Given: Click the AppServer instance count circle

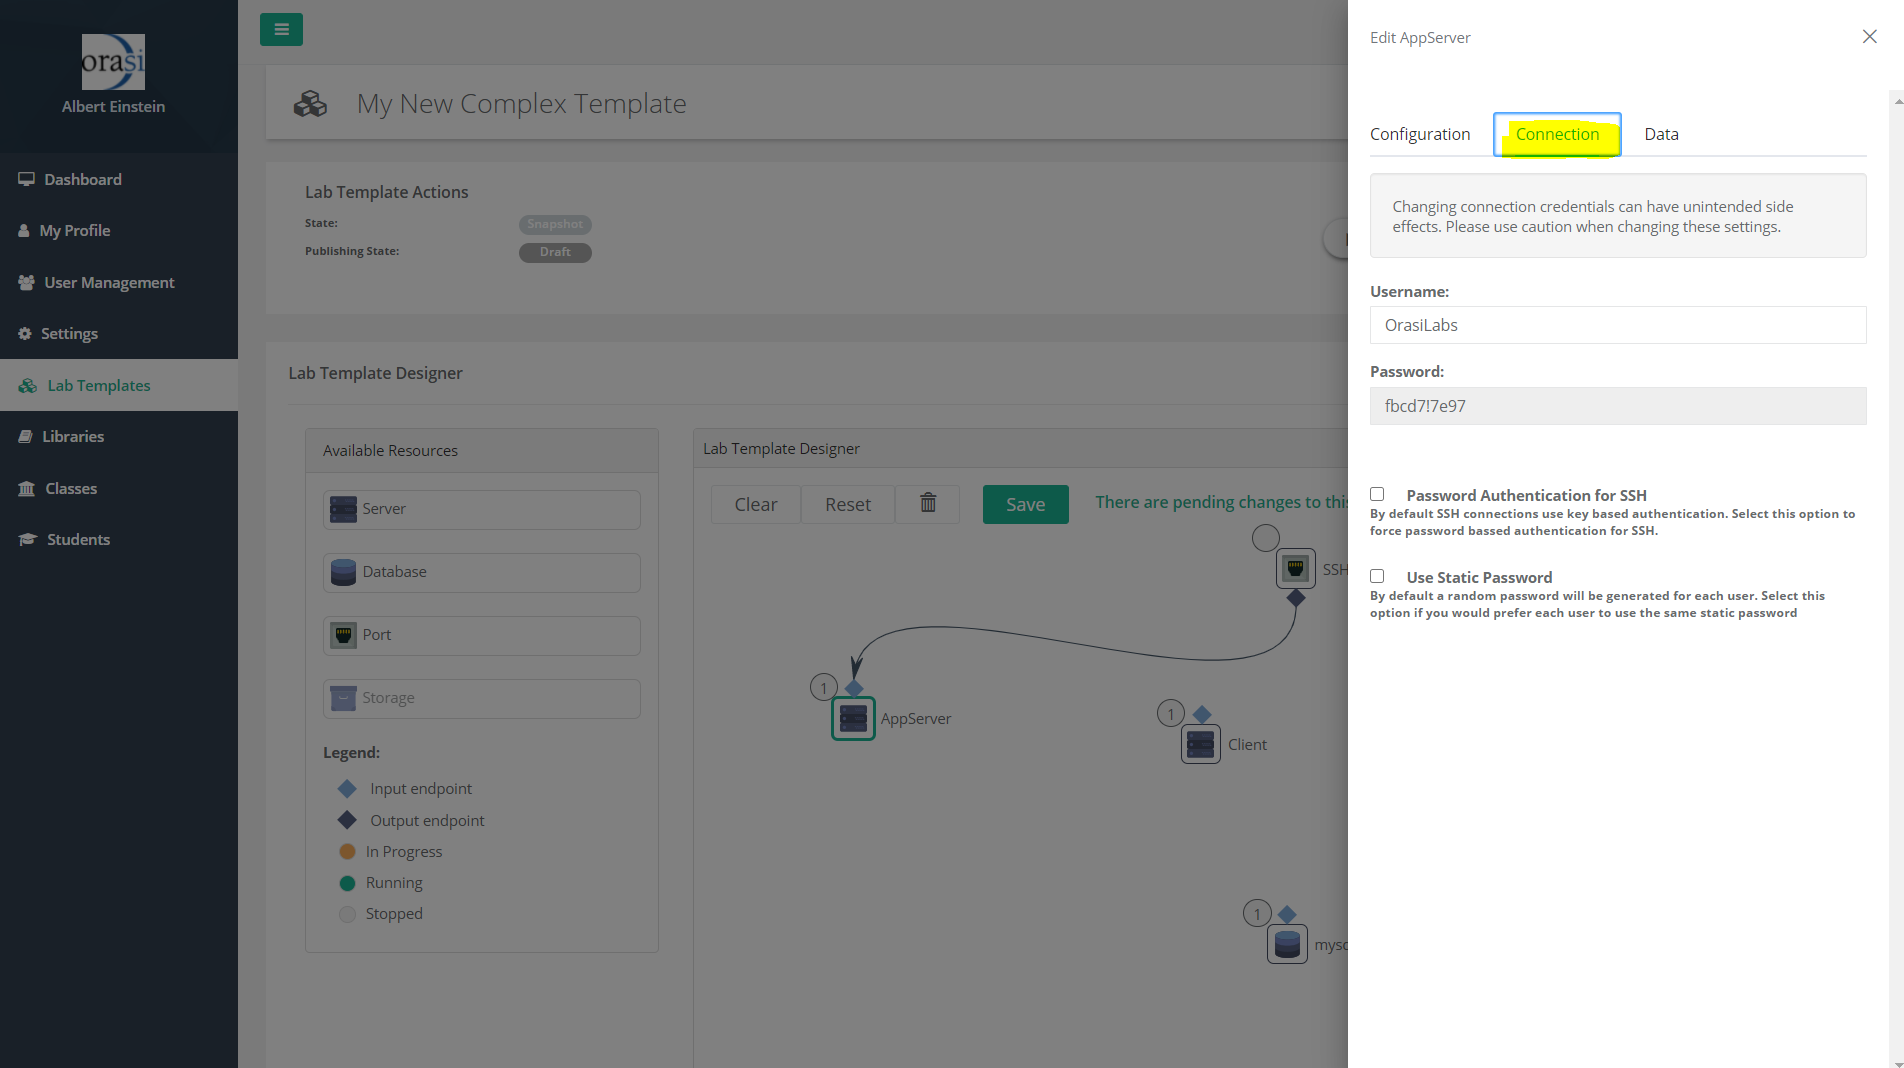Looking at the screenshot, I should [x=823, y=687].
